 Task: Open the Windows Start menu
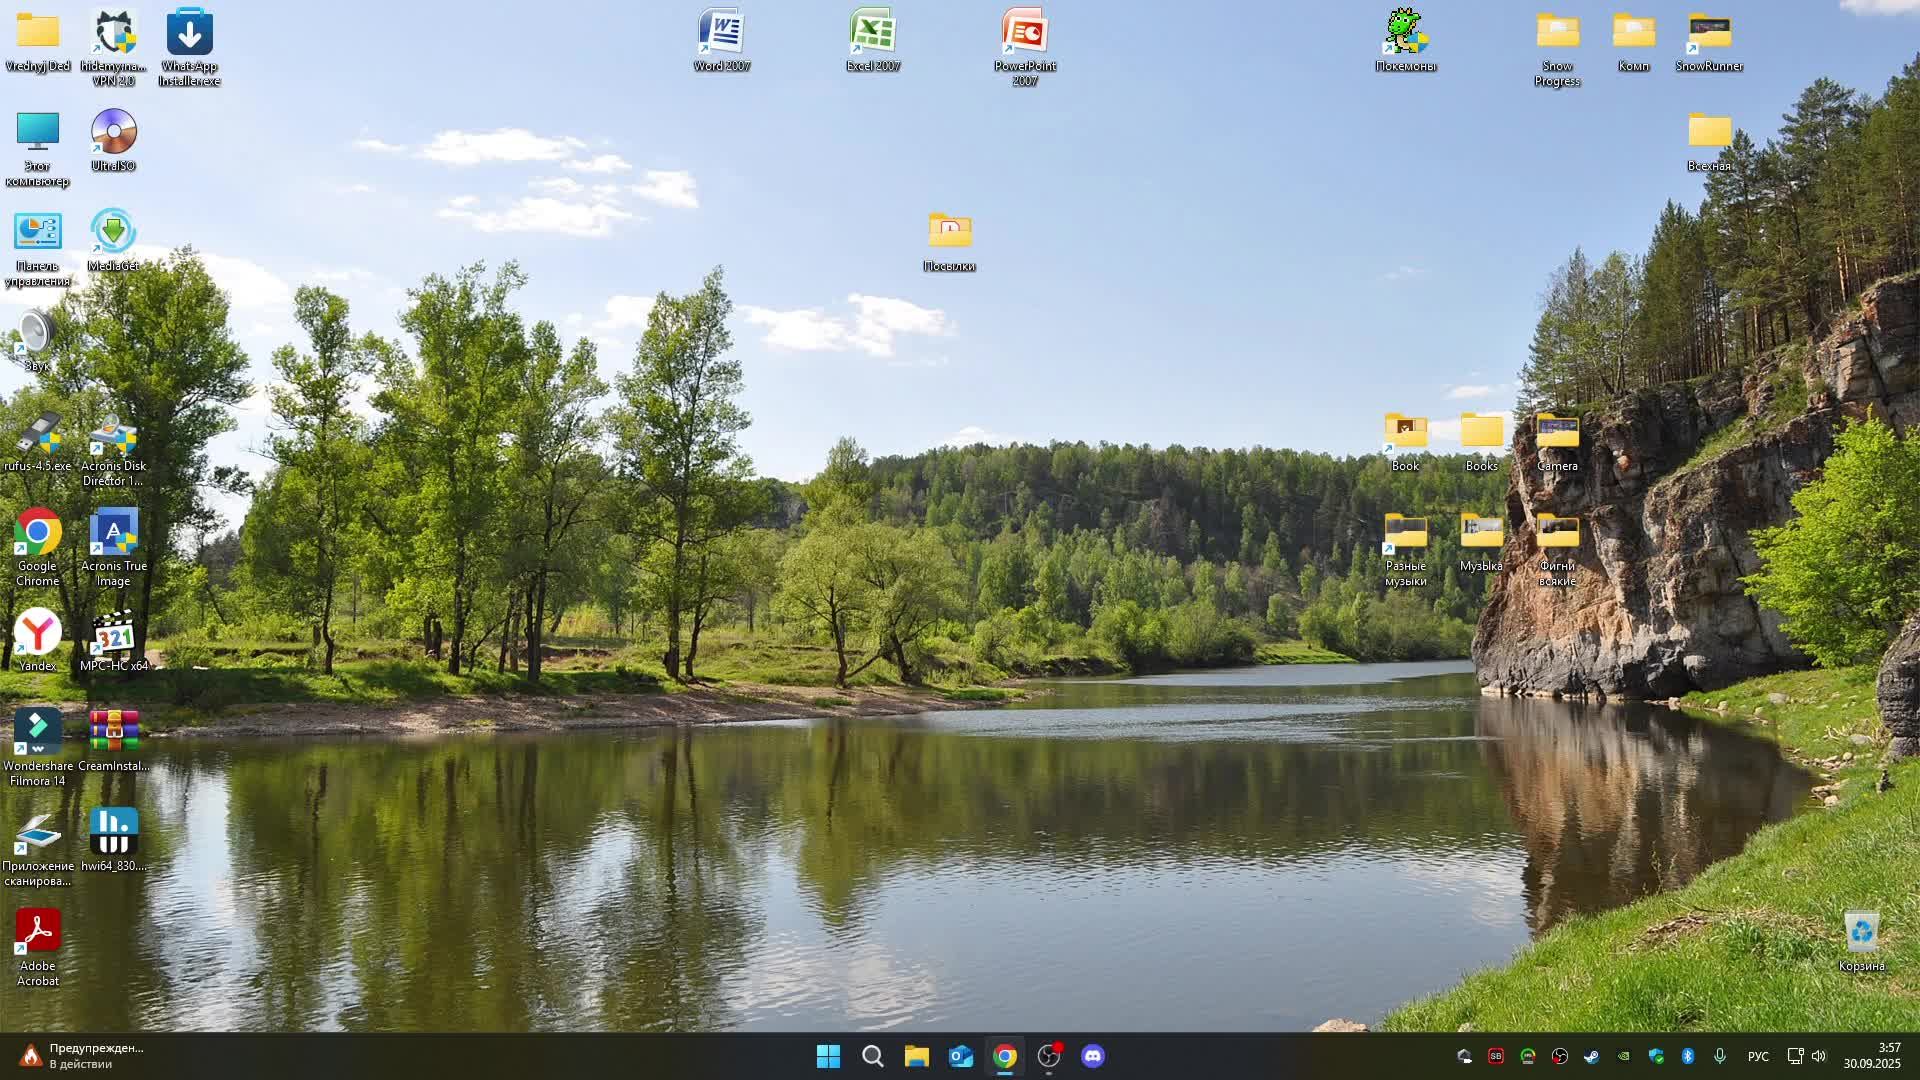pos(828,1056)
